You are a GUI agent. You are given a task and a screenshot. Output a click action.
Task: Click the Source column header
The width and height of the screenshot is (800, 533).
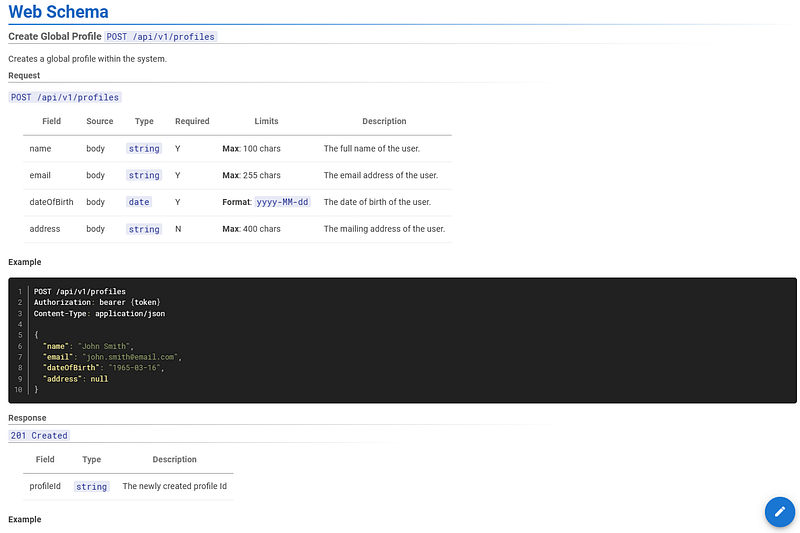pos(99,121)
